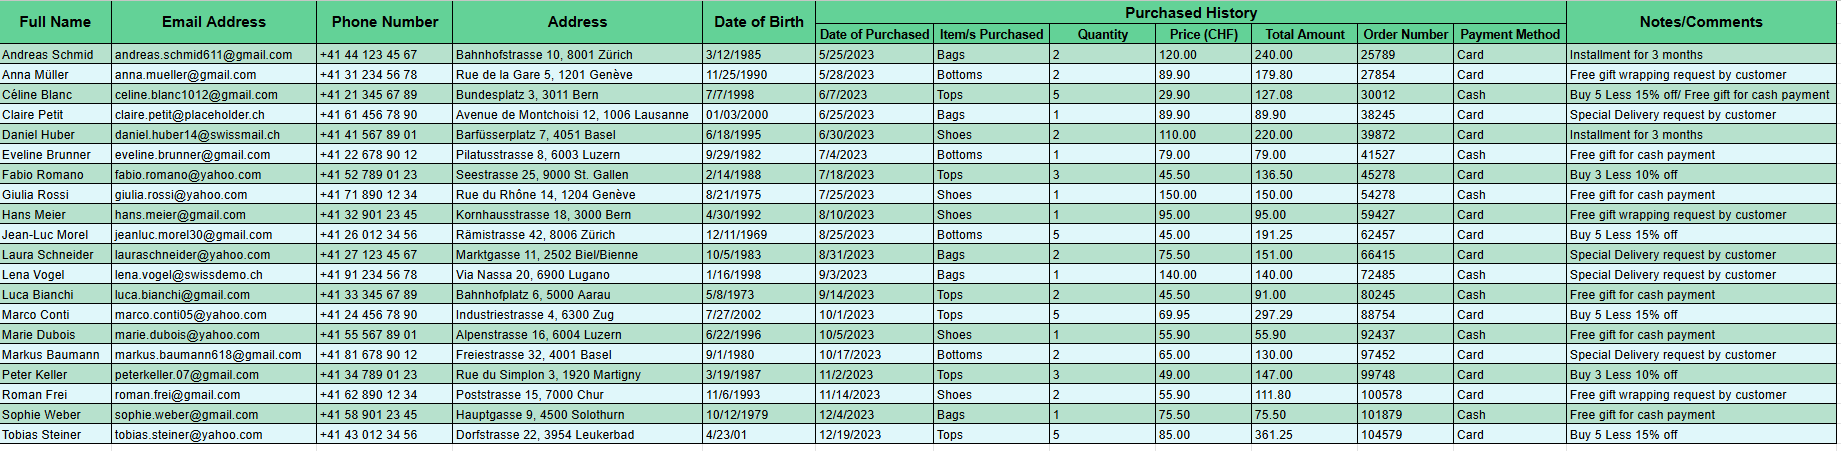Select purchase date cell 7/25/2023
Image resolution: width=1841 pixels, height=451 pixels.
(875, 194)
